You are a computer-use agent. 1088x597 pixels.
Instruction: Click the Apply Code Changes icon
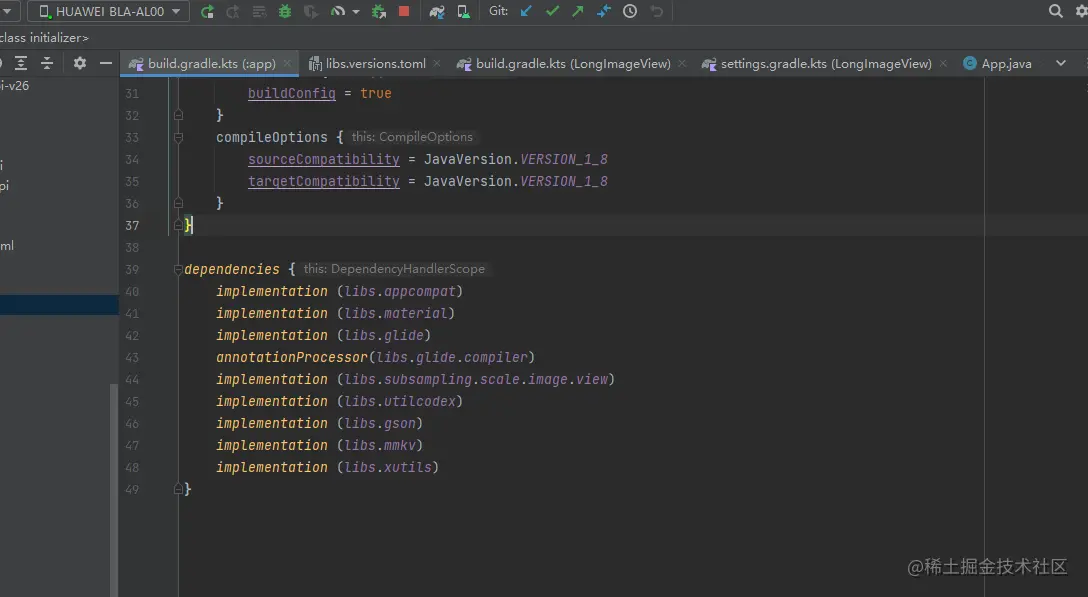click(x=259, y=11)
